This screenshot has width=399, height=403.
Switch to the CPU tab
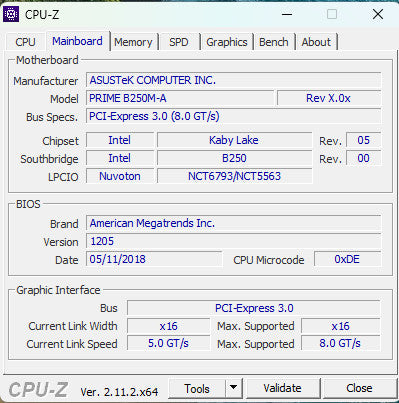click(x=25, y=42)
